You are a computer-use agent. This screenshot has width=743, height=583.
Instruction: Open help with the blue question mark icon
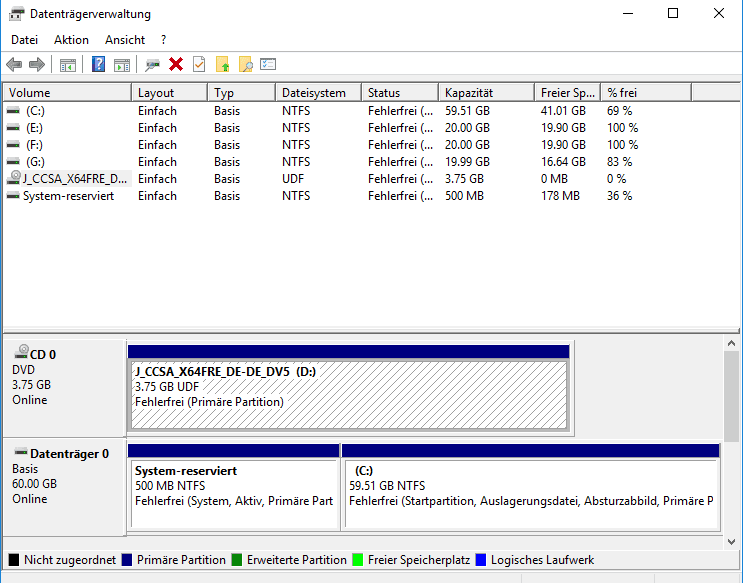coord(98,64)
